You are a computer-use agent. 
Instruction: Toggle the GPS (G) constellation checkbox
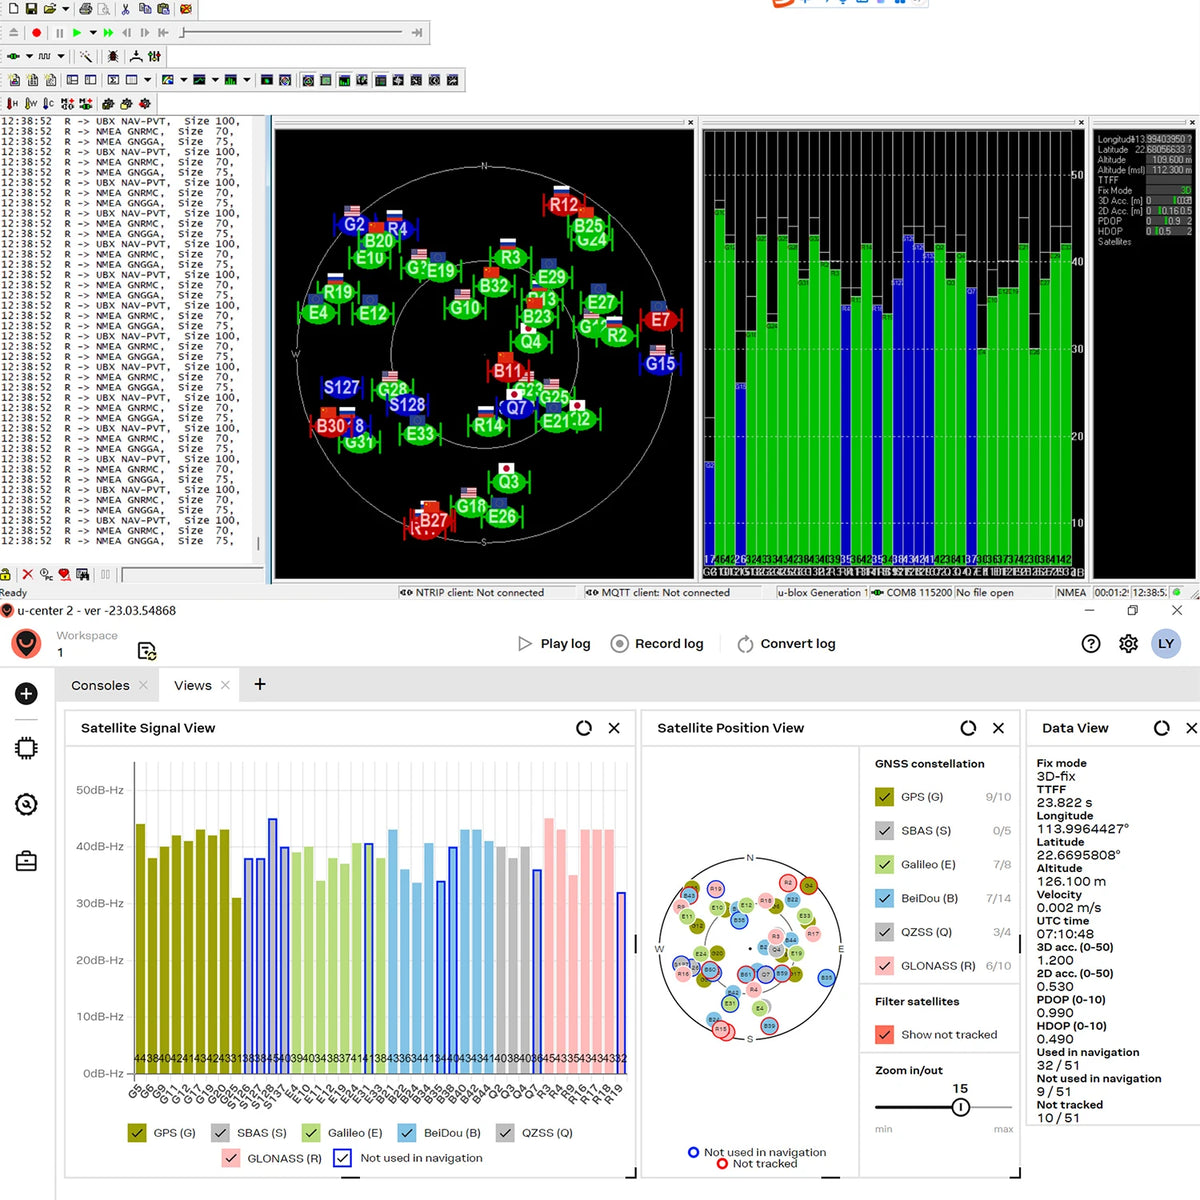click(884, 797)
